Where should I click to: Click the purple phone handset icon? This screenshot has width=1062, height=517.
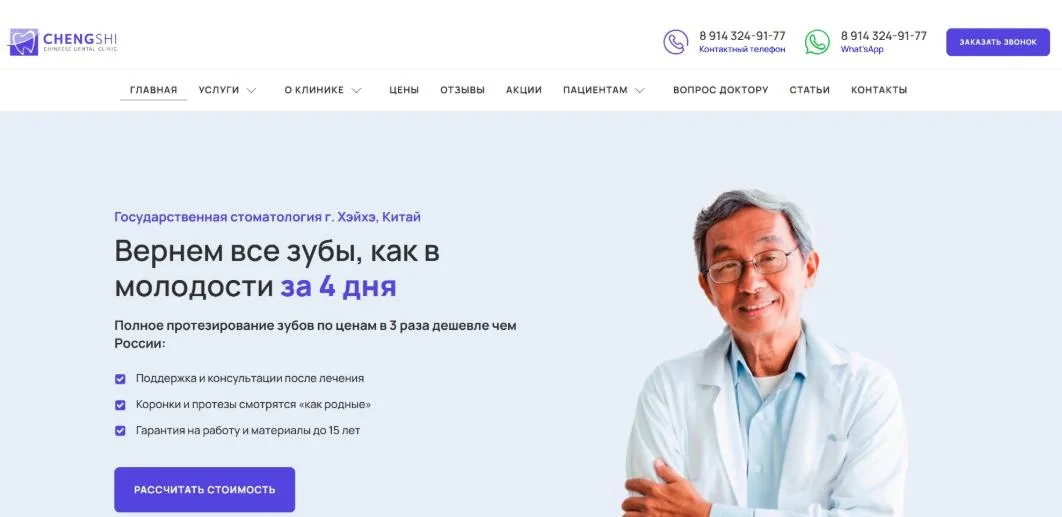675,42
